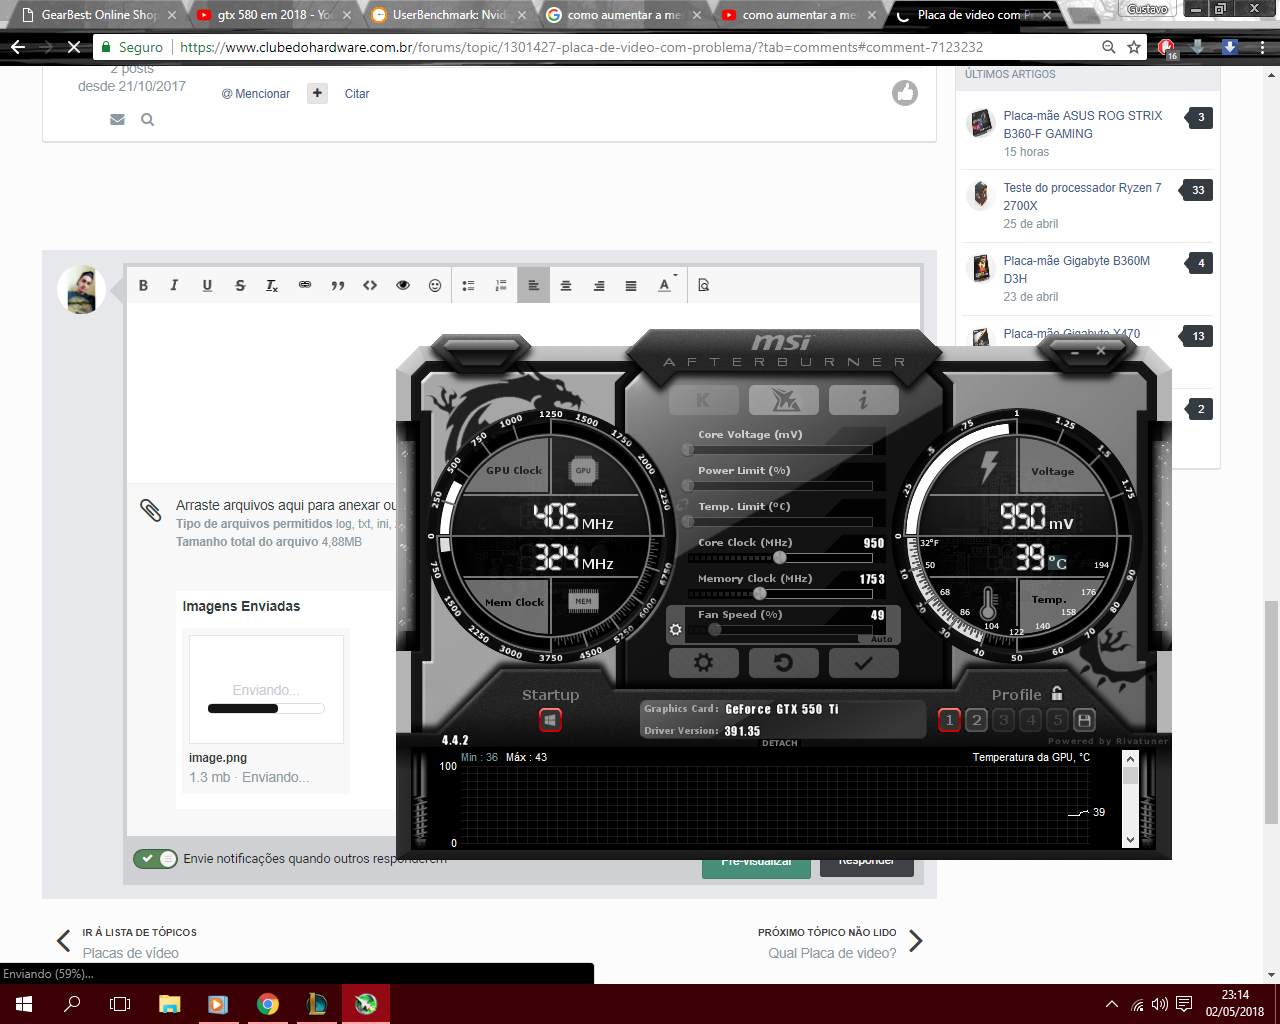Click the Mencionar link

point(256,94)
